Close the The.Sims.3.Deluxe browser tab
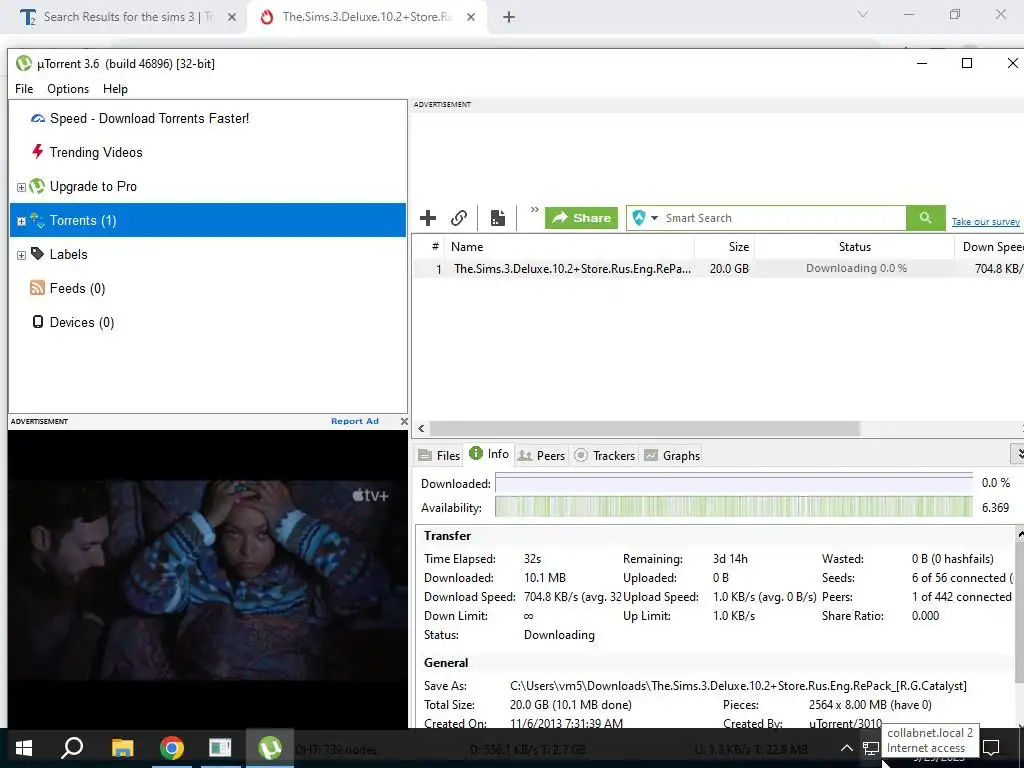Viewport: 1024px width, 768px height. pos(471,18)
